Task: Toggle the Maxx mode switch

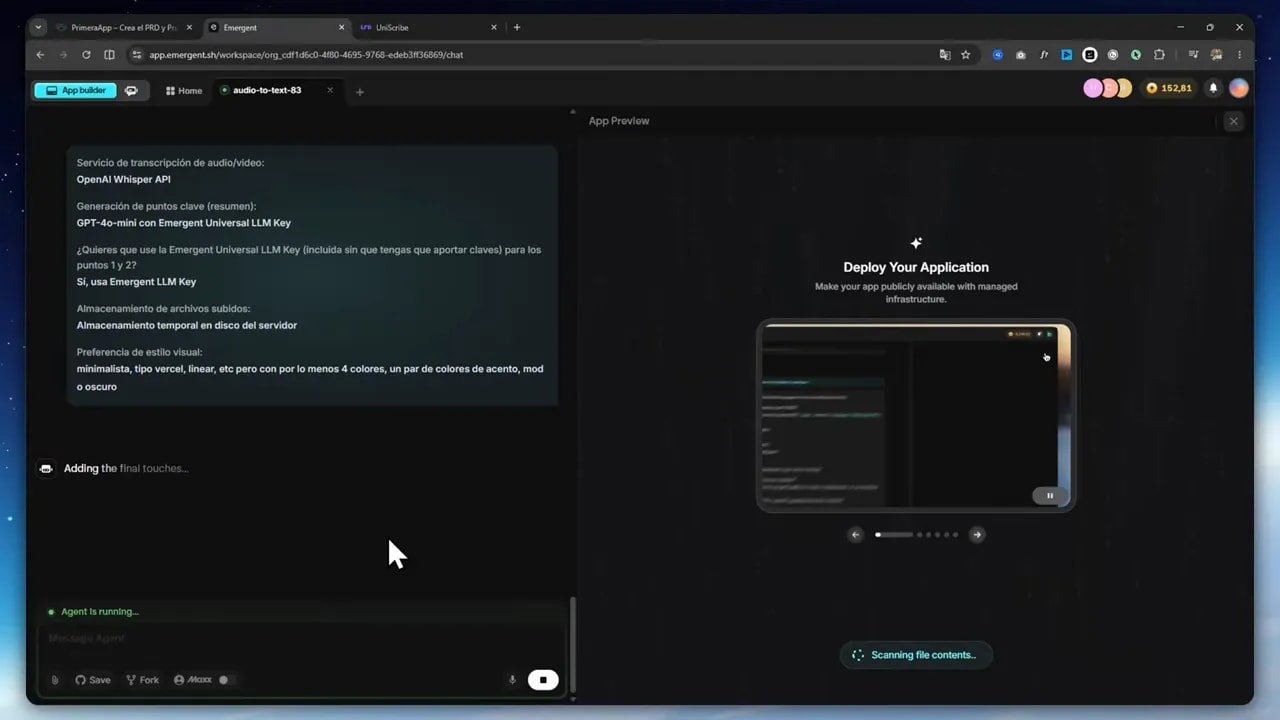Action: coord(225,680)
